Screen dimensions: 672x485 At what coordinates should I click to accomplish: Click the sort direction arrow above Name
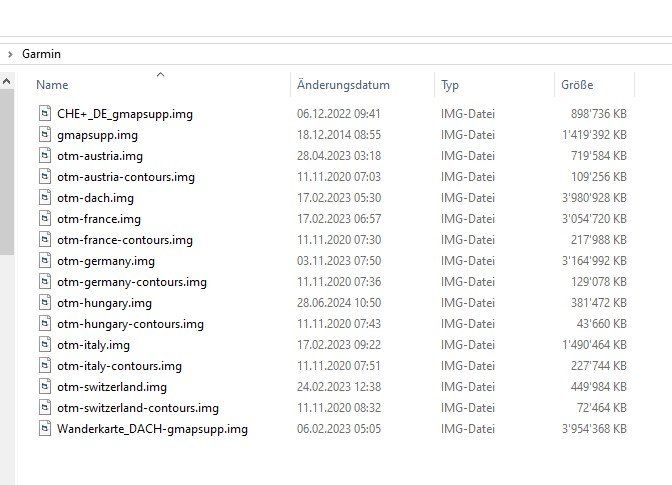pos(160,75)
